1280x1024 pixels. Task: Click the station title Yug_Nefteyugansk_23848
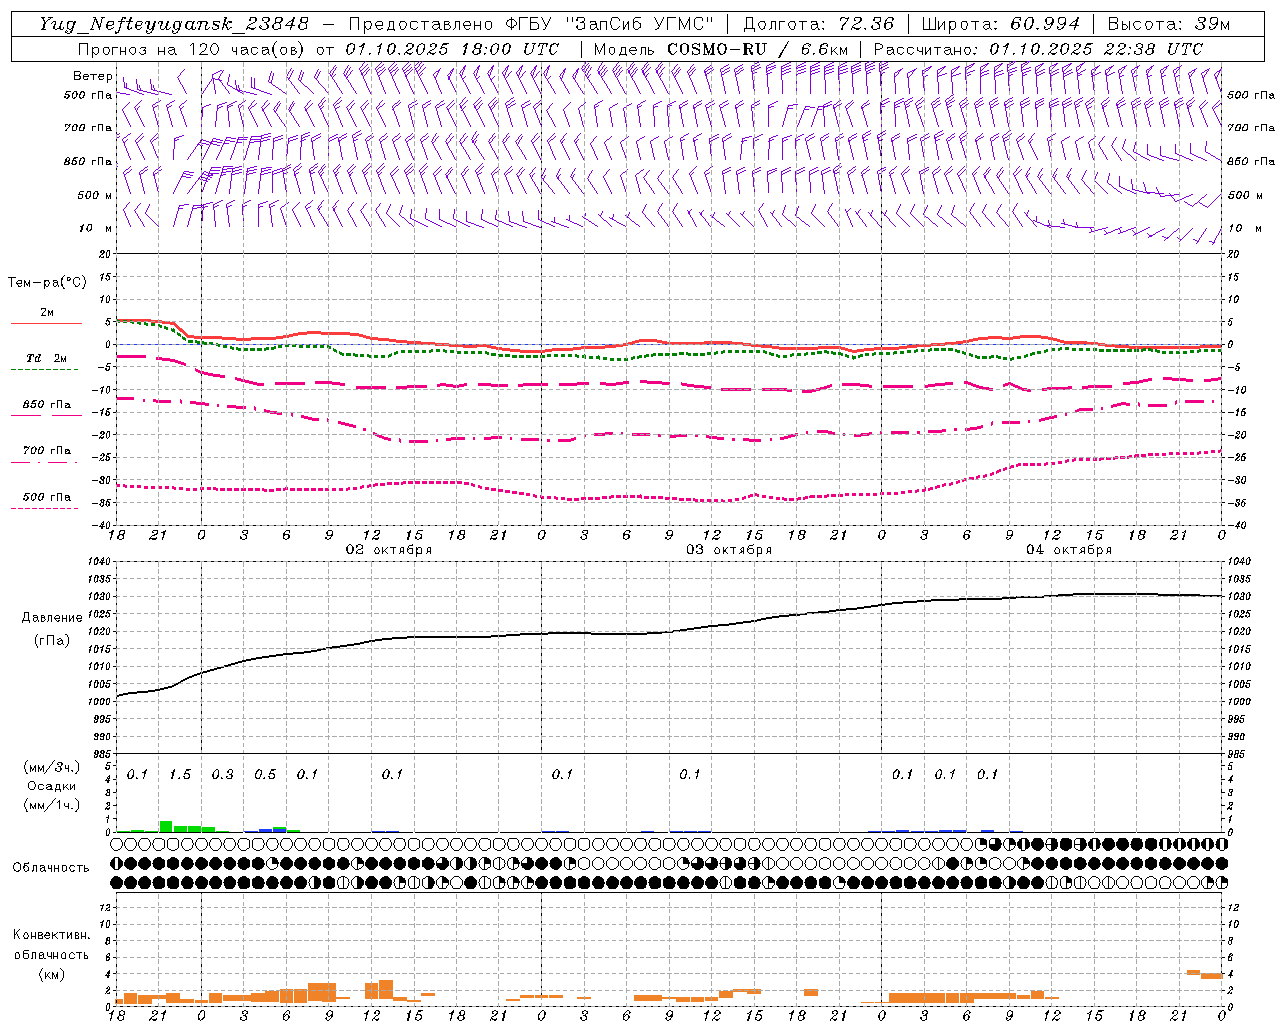click(x=174, y=24)
